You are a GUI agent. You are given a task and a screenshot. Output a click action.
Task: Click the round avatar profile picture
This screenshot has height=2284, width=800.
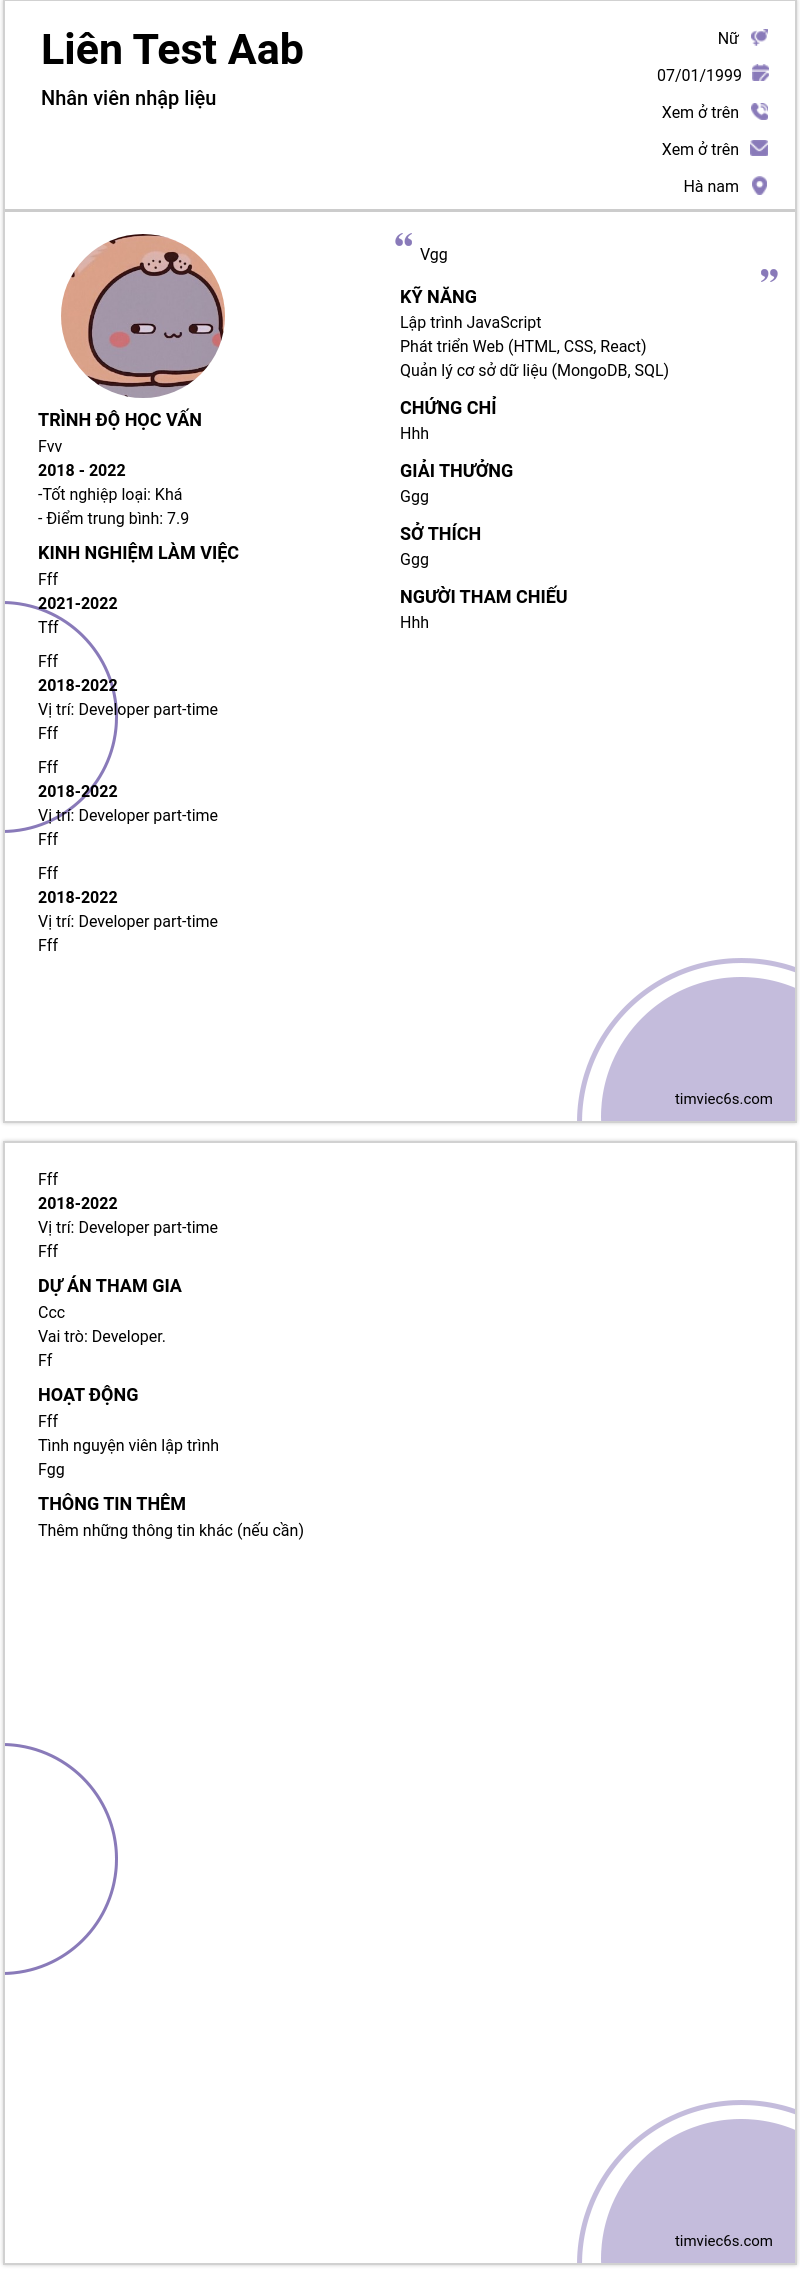tap(143, 316)
